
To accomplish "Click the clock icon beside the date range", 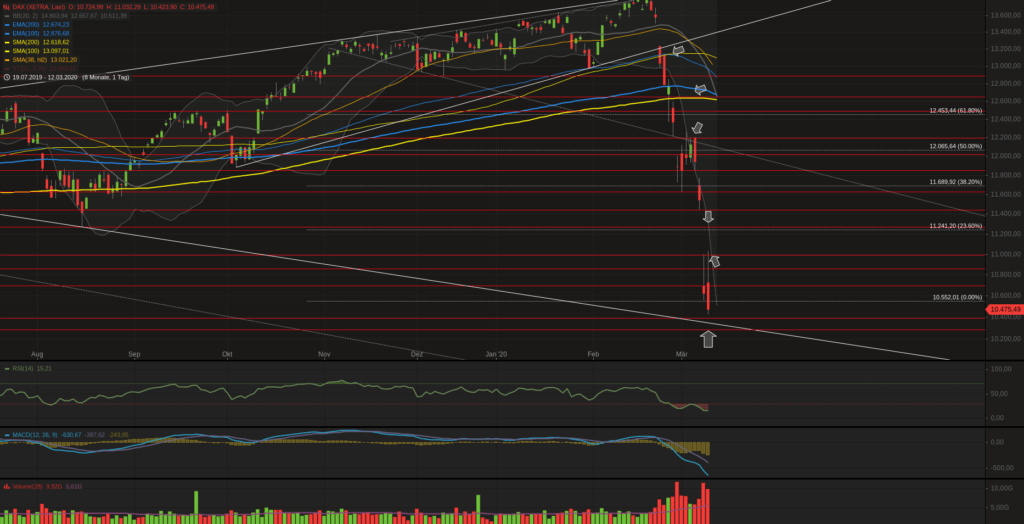I will (6, 77).
